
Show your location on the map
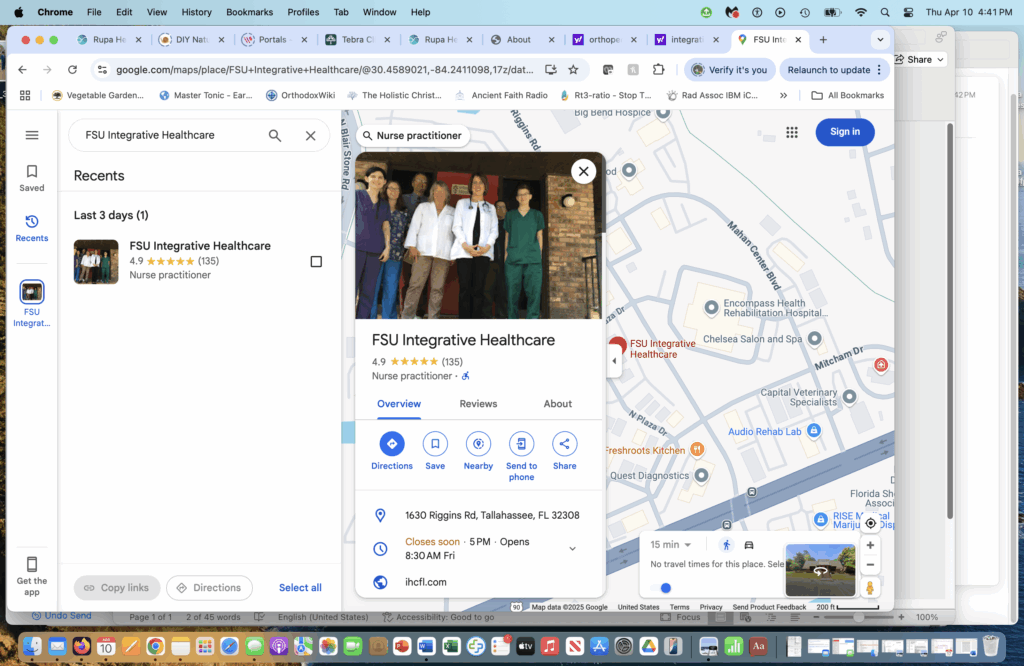coord(870,523)
